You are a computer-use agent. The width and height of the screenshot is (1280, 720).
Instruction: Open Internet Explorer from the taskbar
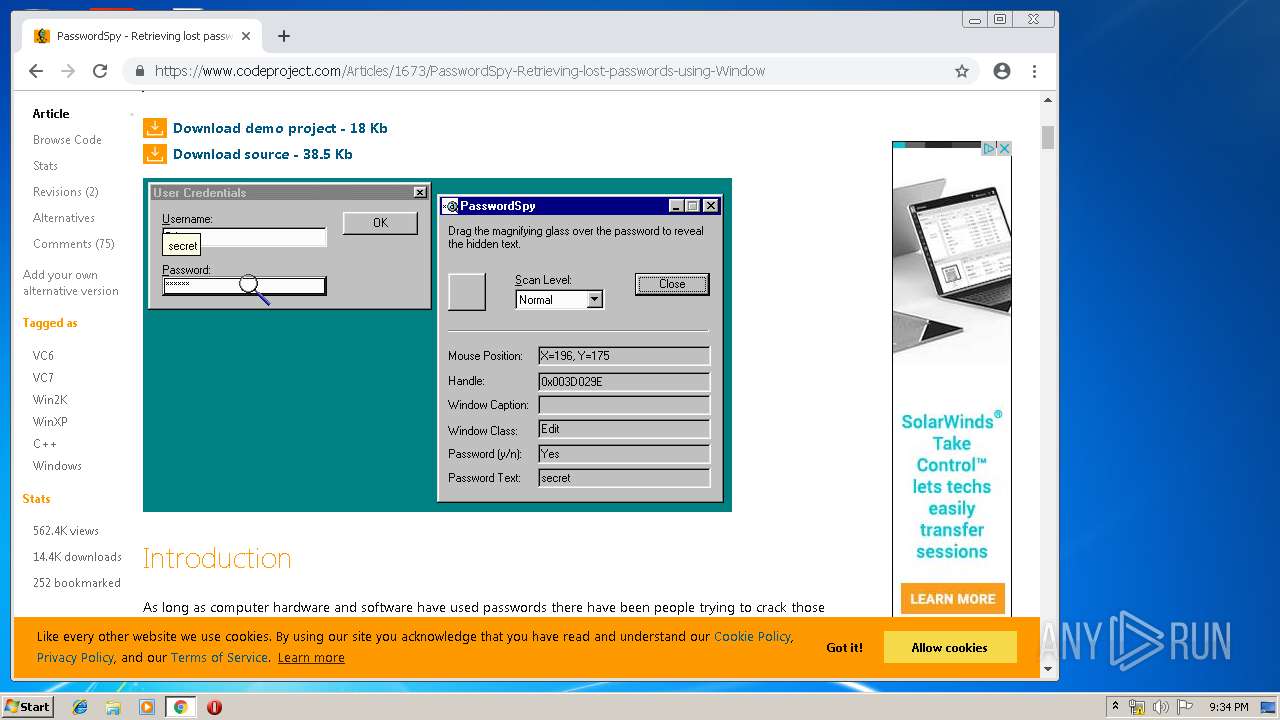80,707
